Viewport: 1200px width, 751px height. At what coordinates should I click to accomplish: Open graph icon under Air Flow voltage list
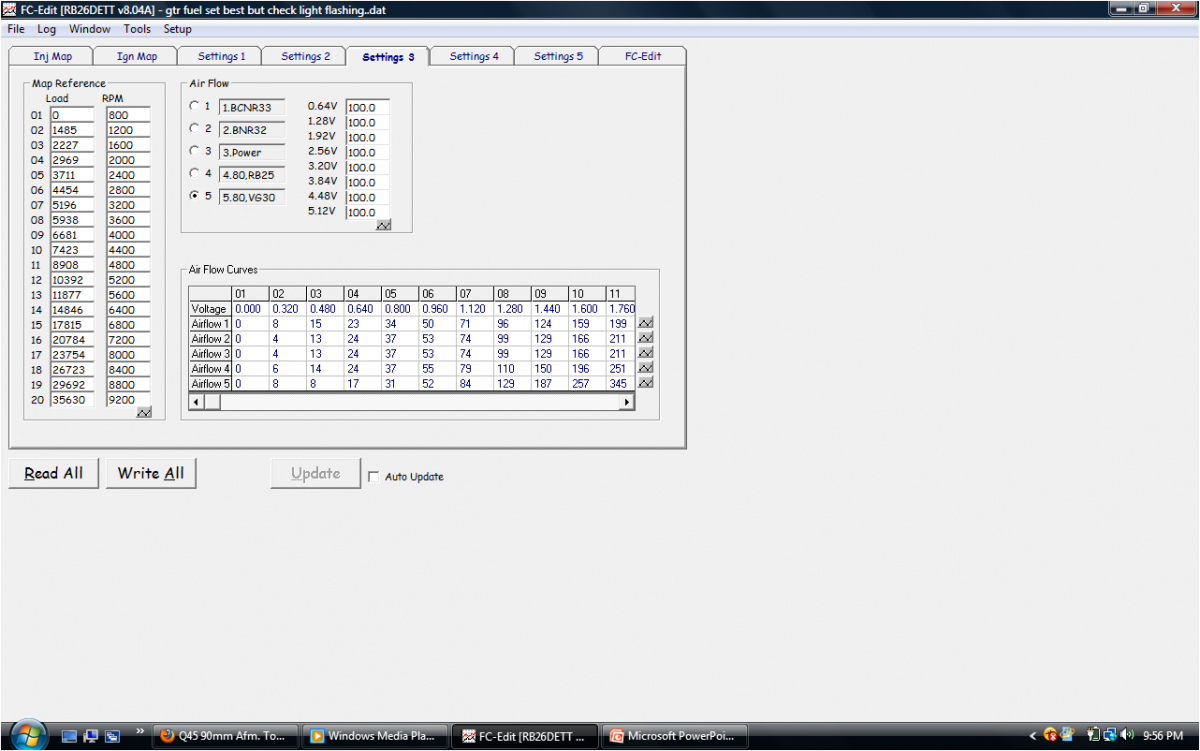(383, 226)
